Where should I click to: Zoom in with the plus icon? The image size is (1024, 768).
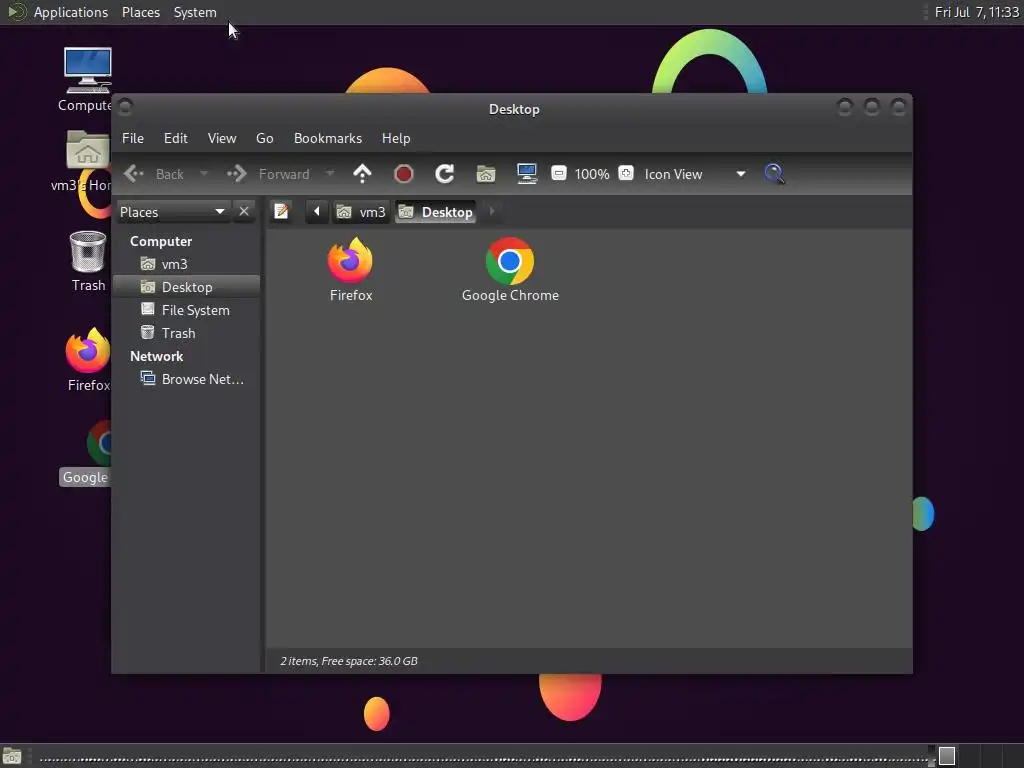[x=626, y=174]
